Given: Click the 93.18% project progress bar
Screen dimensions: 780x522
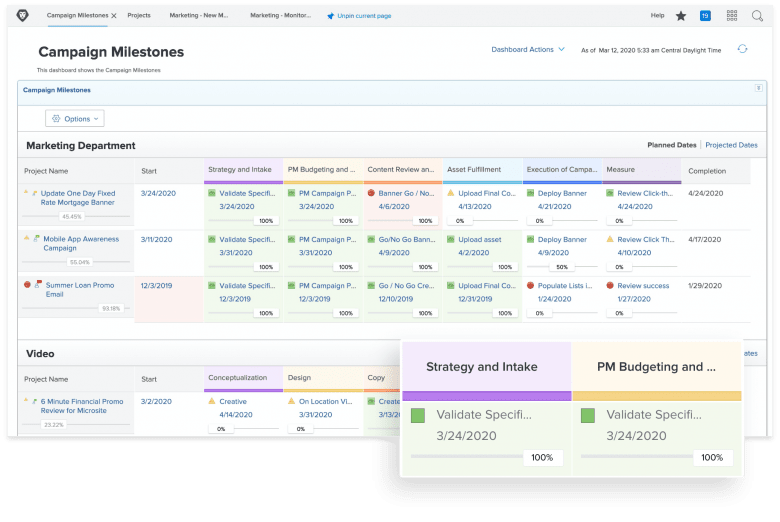Looking at the screenshot, I should coord(76,309).
